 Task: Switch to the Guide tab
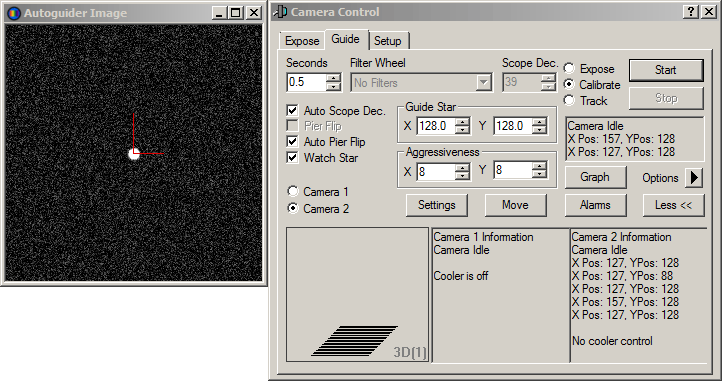pyautogui.click(x=345, y=39)
